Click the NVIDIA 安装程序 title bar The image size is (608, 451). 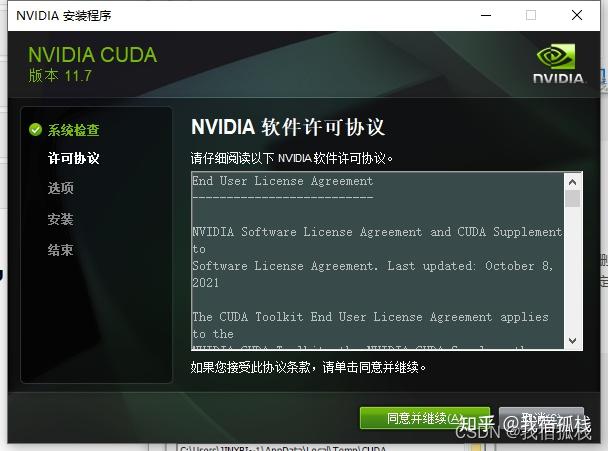[x=240, y=16]
